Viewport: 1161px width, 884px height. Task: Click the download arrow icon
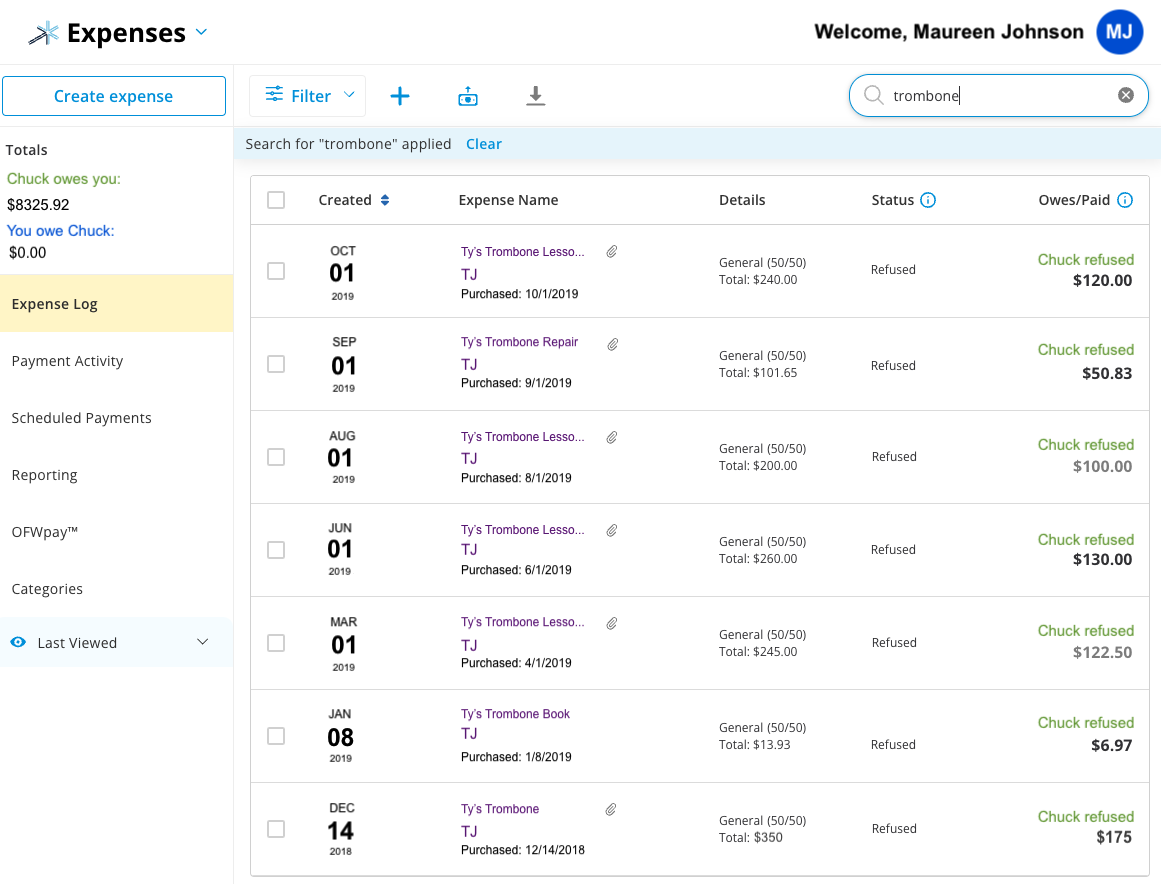pyautogui.click(x=535, y=96)
